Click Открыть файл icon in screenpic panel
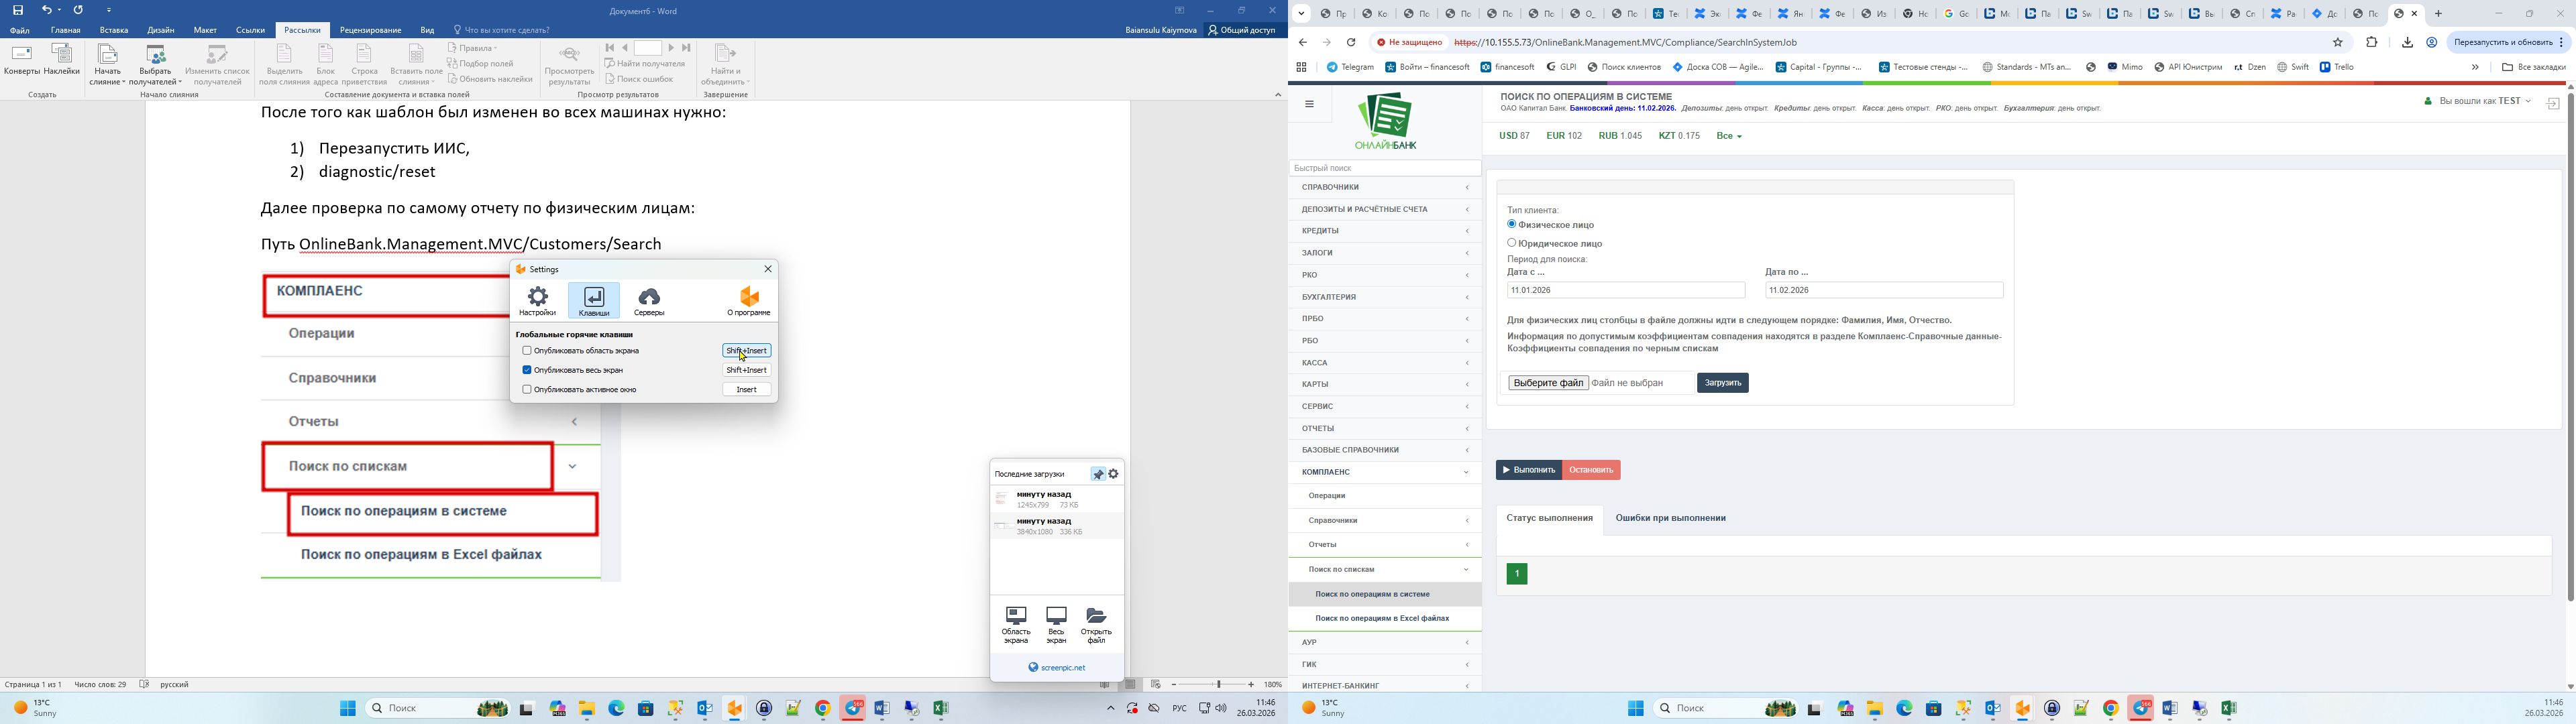 pos(1096,623)
